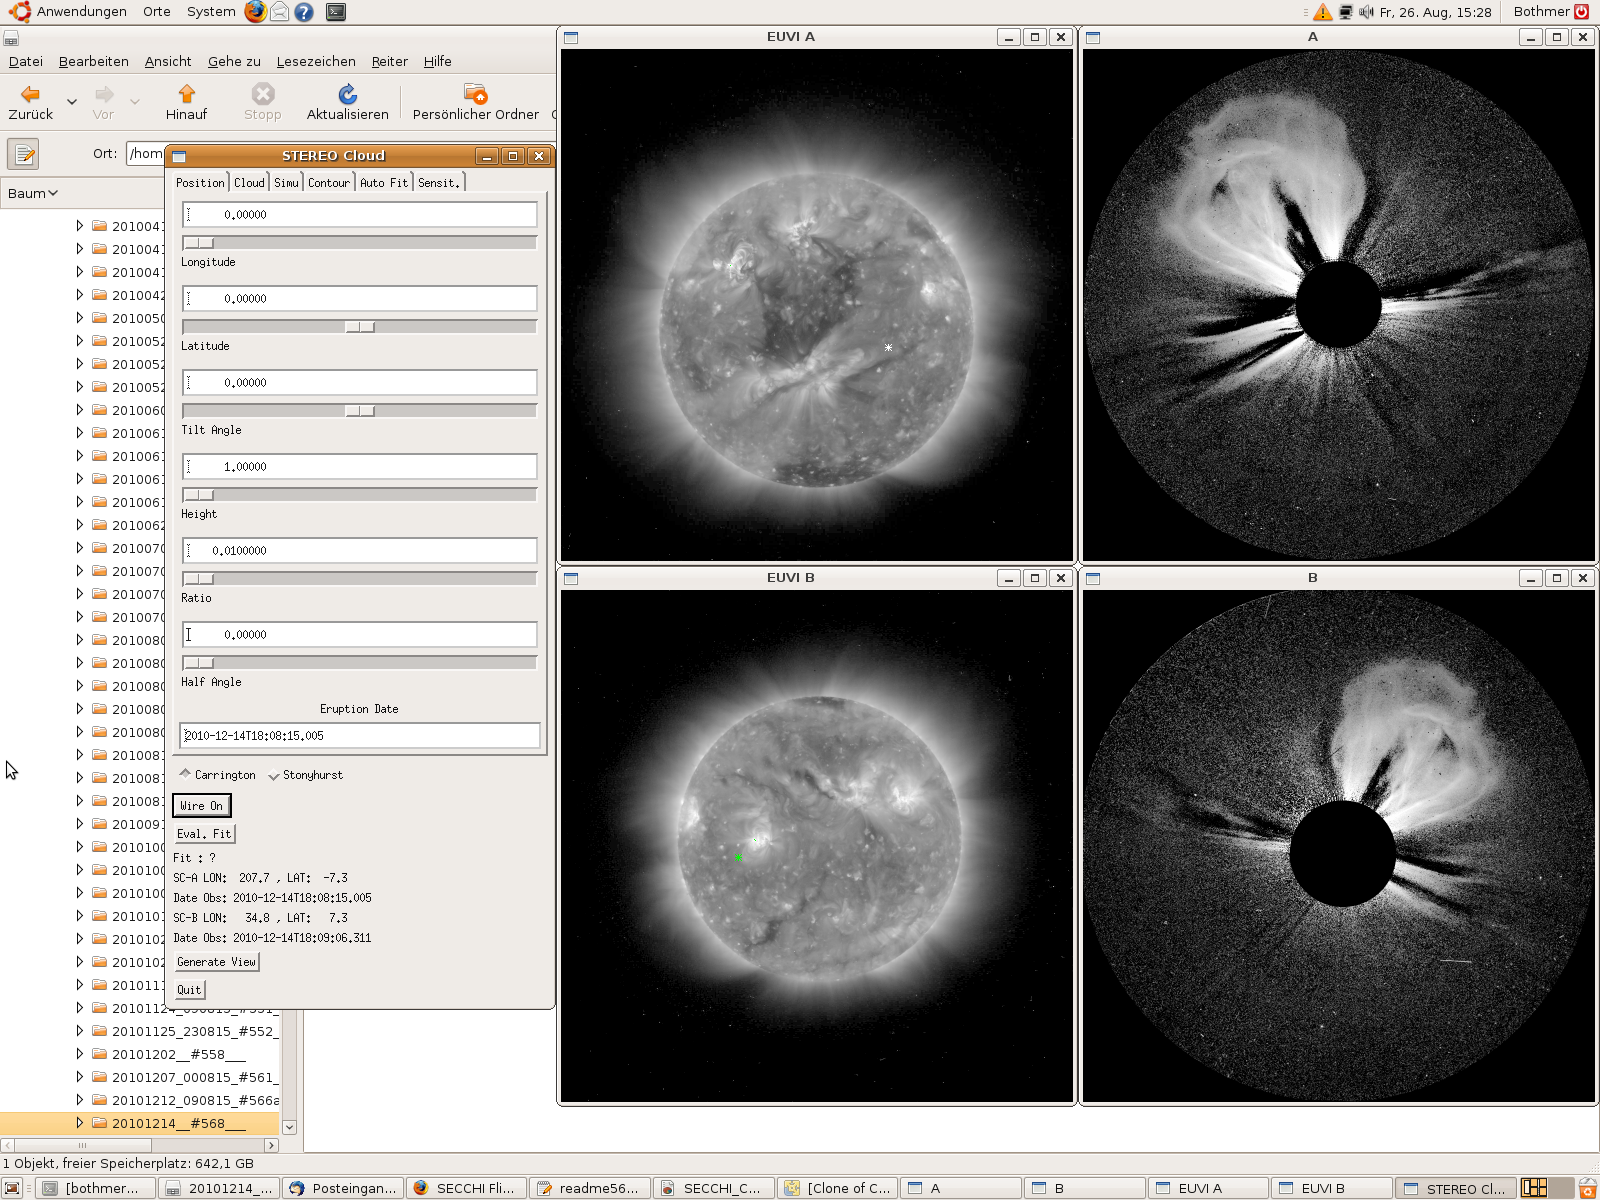Switch to the Cloud tab

(249, 182)
